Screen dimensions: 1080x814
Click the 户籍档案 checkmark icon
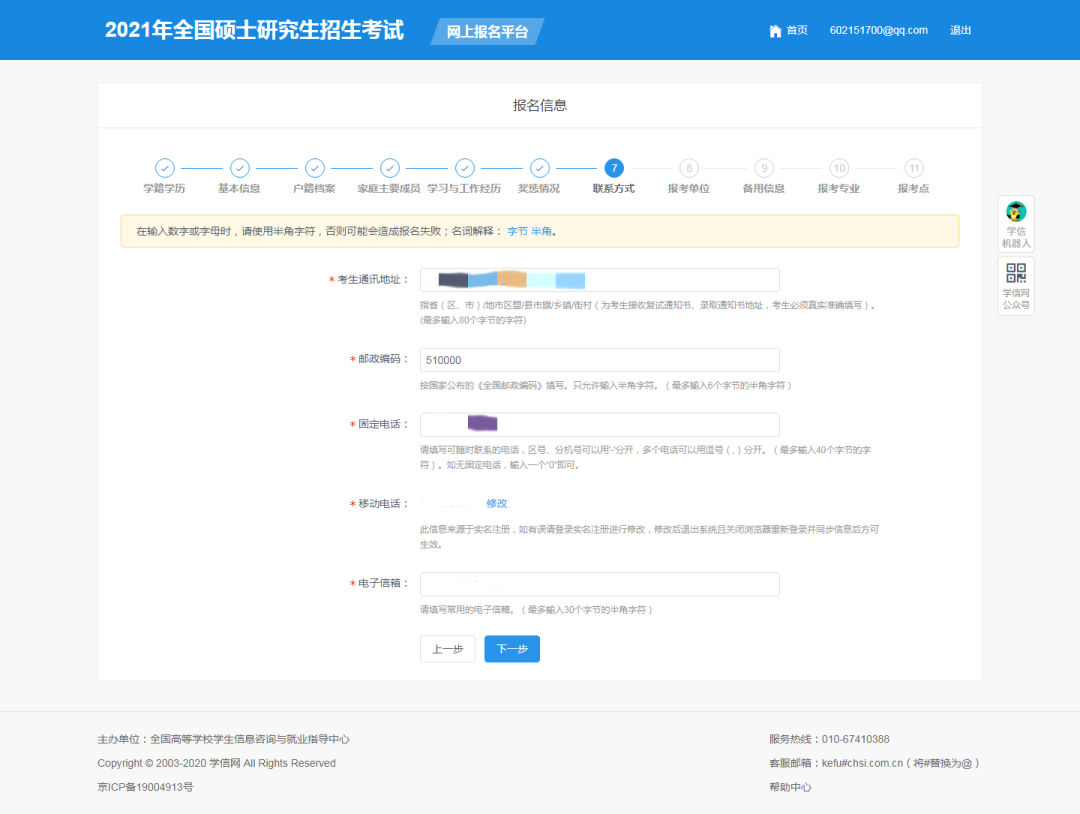[314, 168]
